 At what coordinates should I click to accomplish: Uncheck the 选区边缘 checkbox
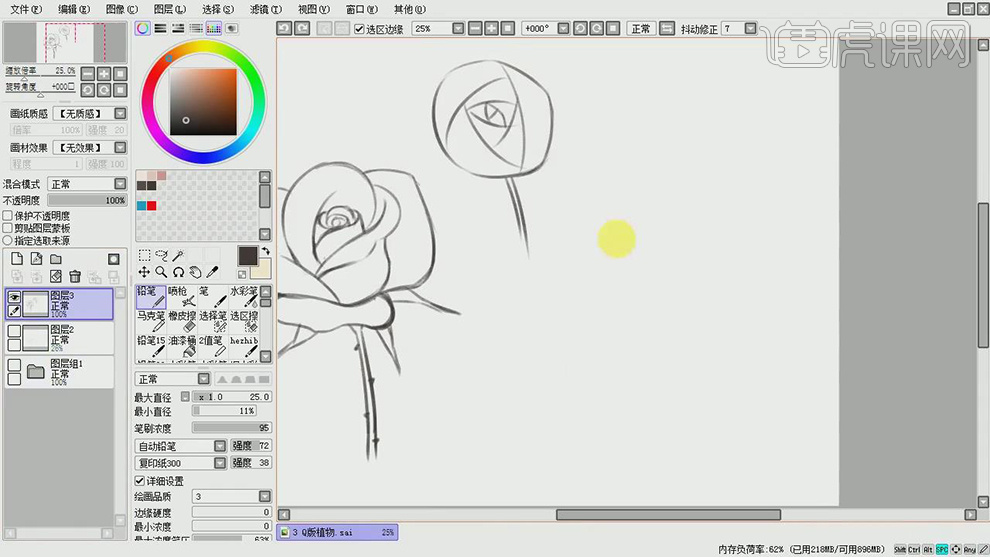click(x=360, y=29)
